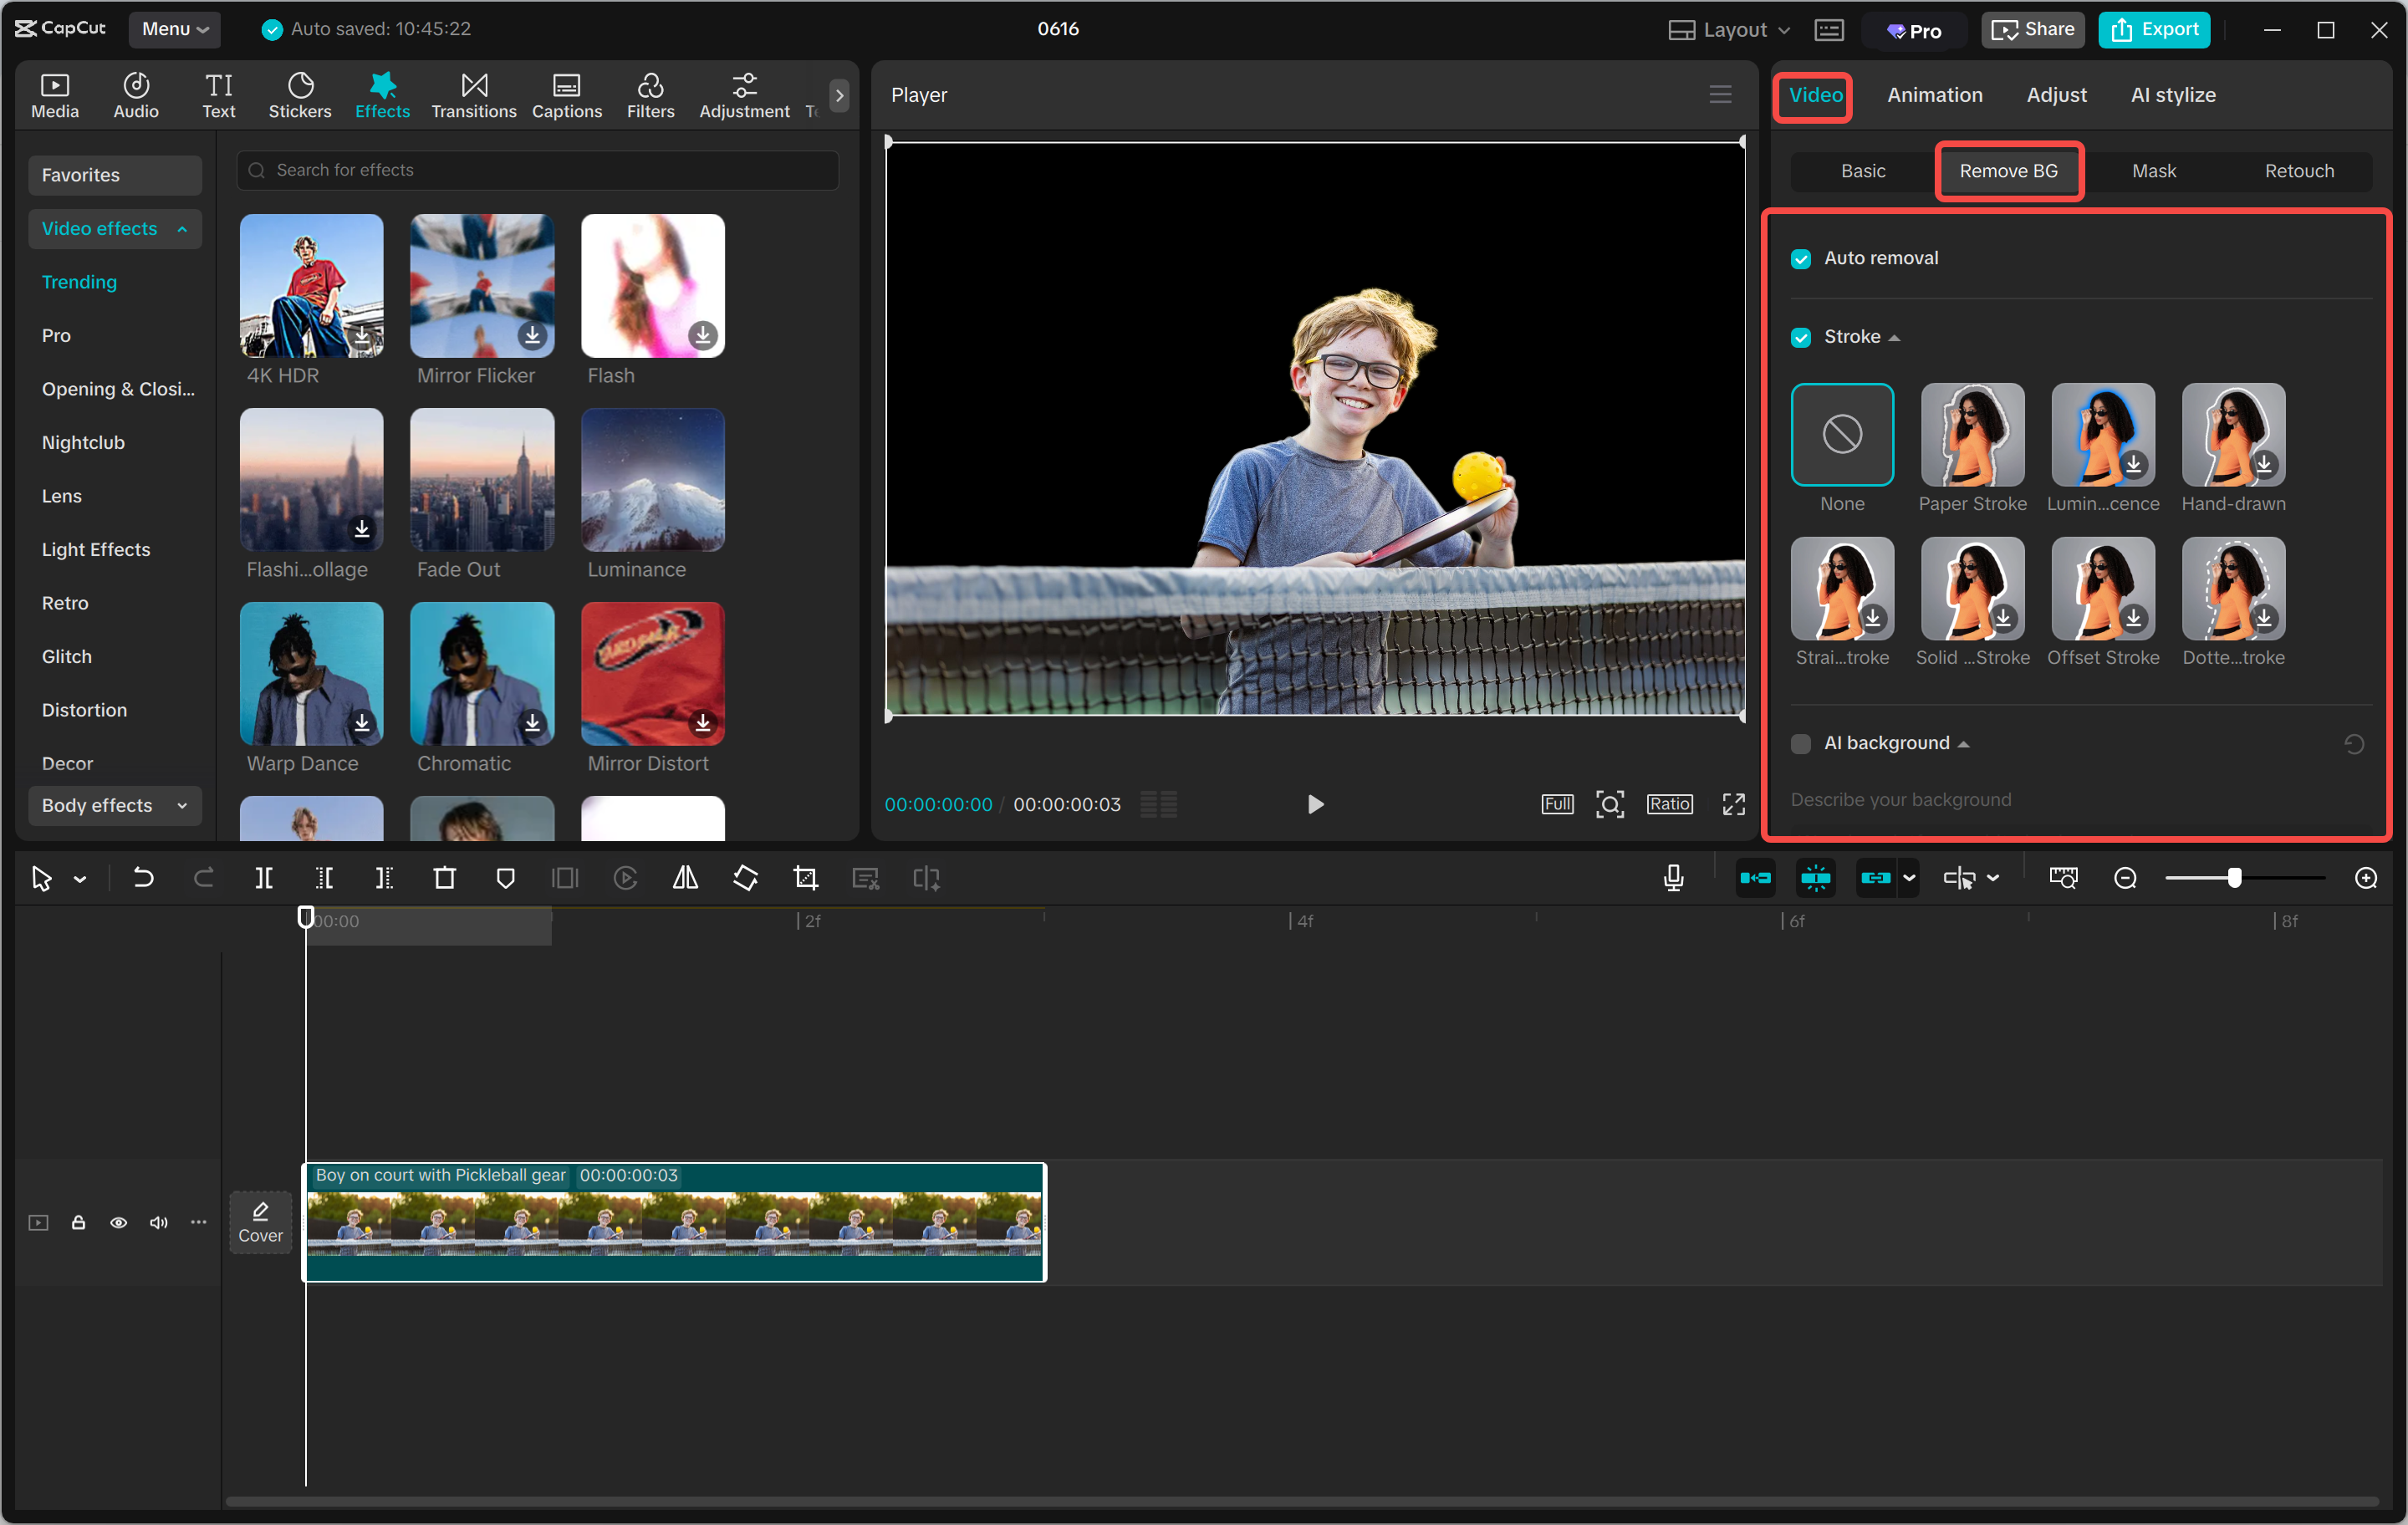
Task: Start voiceover recording with the microphone
Action: pos(1673,878)
